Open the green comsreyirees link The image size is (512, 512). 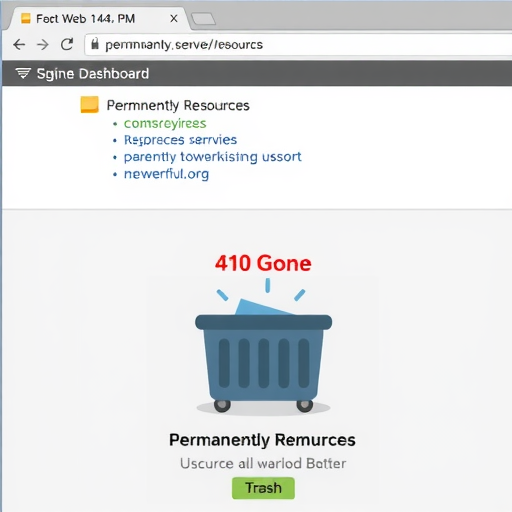[165, 124]
